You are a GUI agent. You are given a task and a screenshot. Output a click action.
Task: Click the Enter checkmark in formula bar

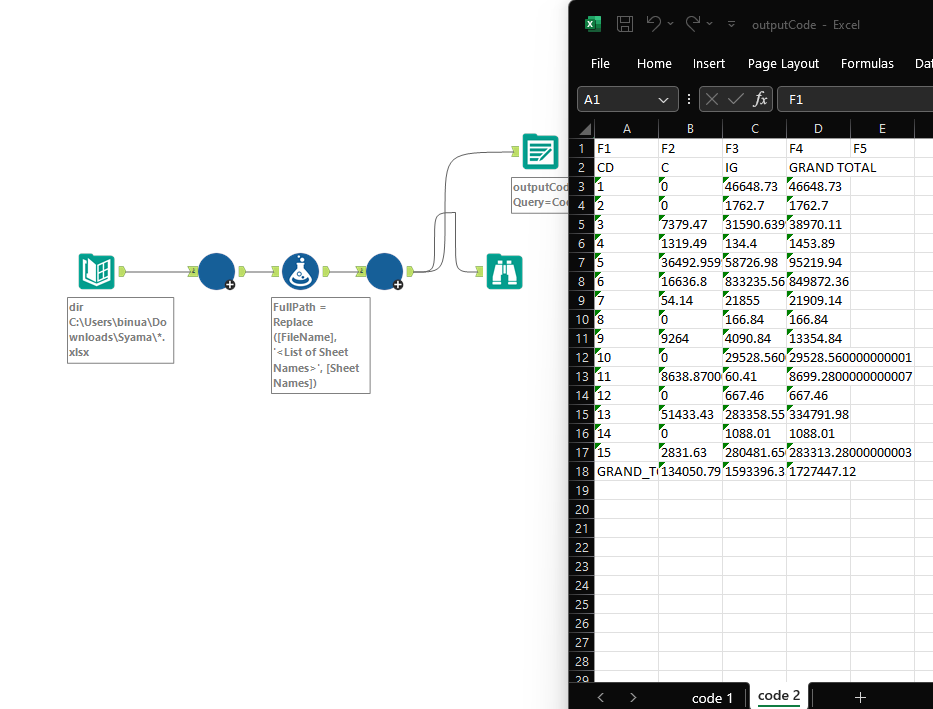click(736, 99)
